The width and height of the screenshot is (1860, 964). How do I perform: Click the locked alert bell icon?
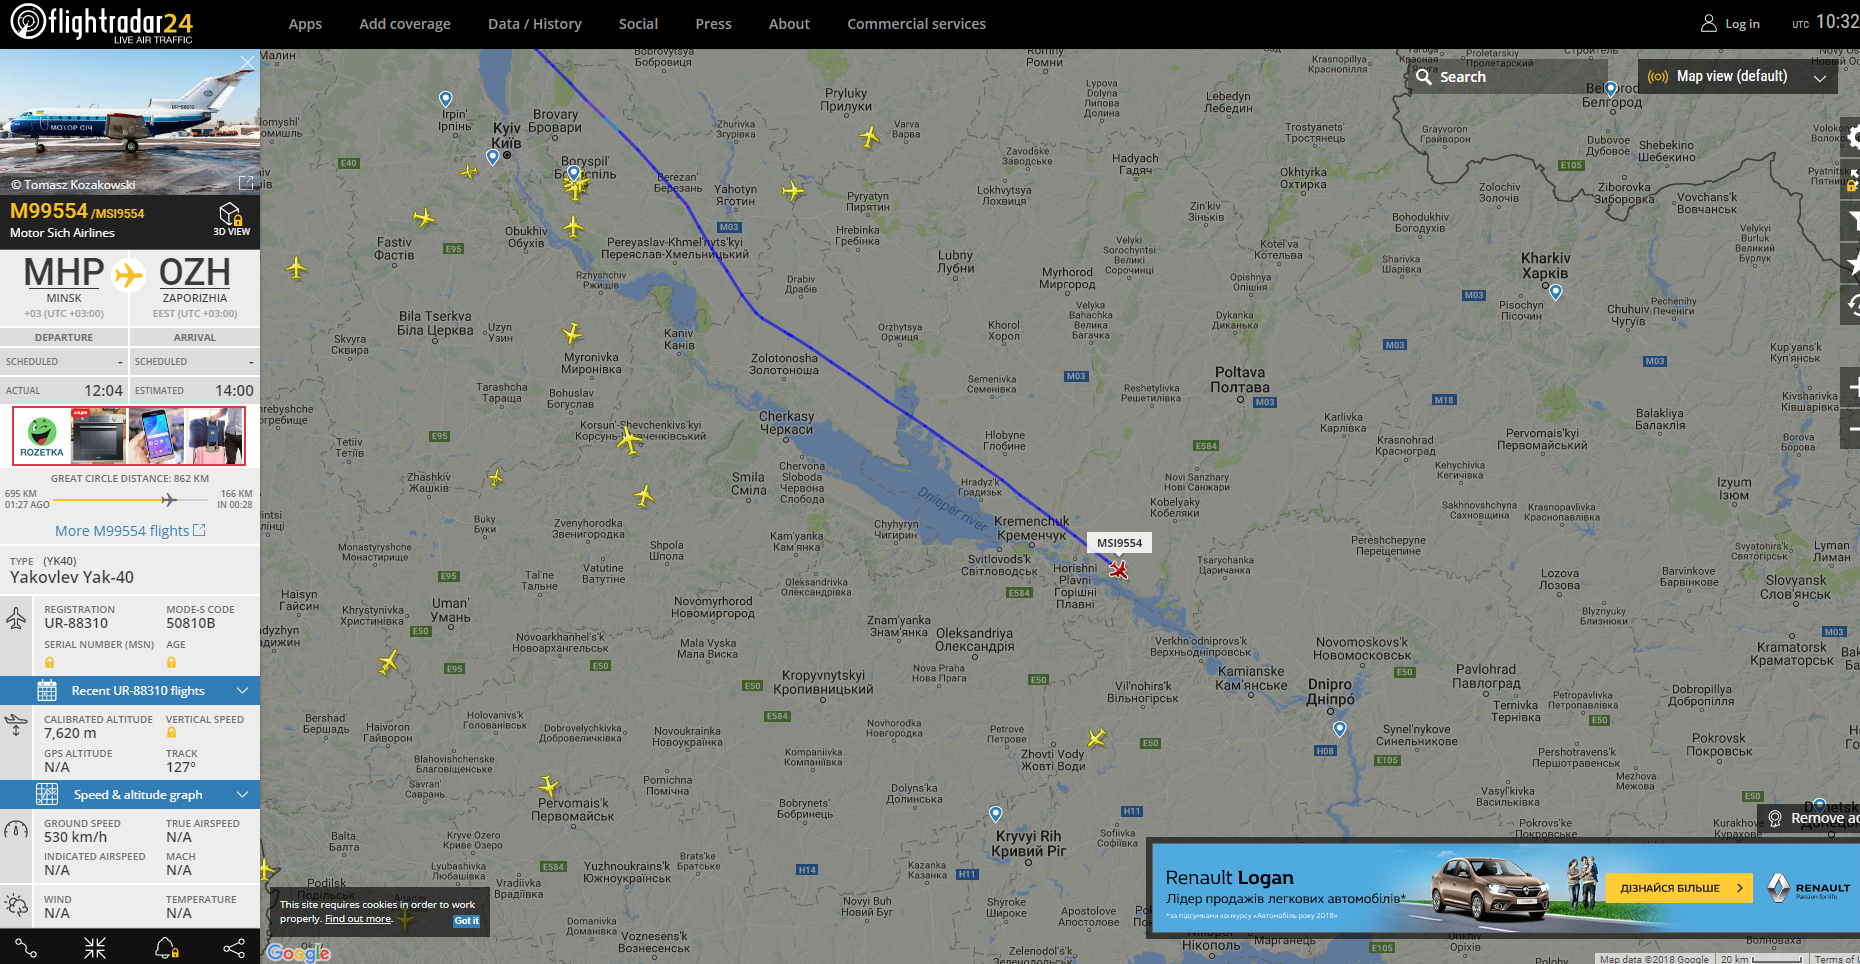(x=167, y=948)
